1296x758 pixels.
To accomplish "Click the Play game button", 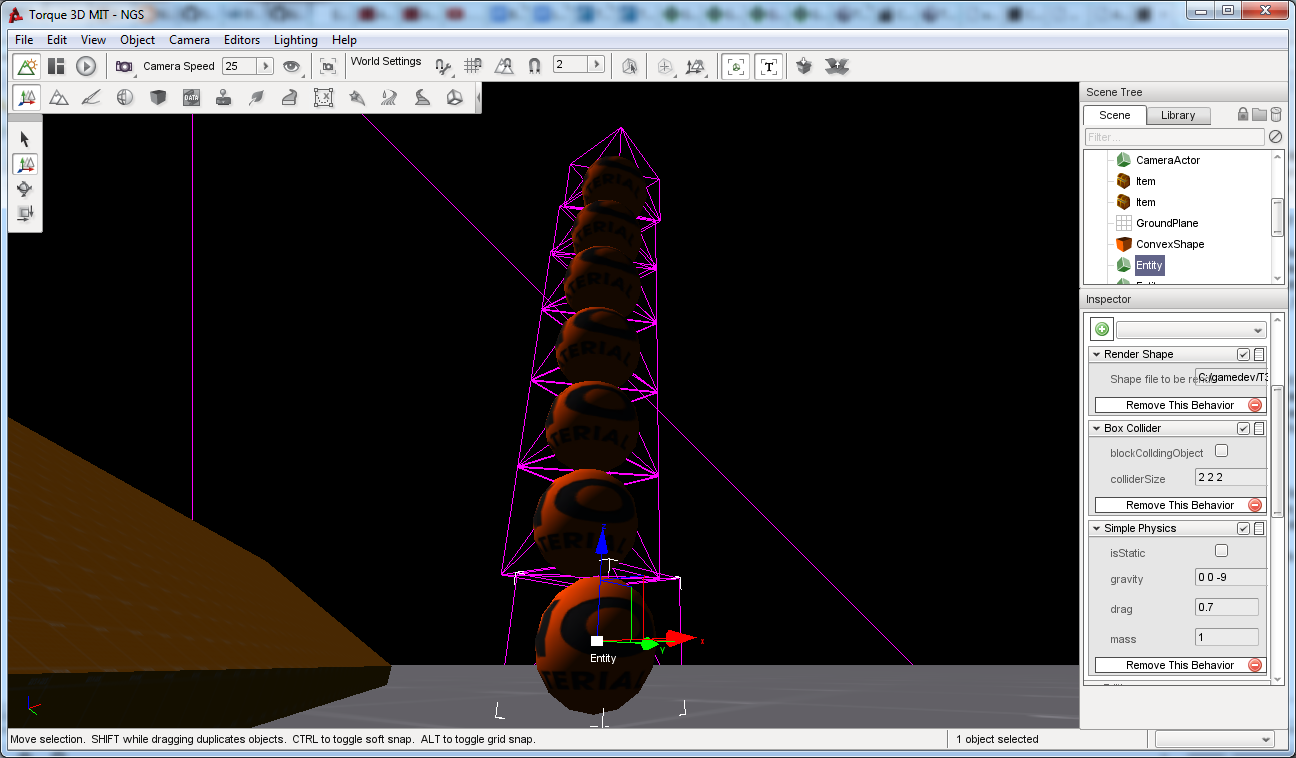I will pyautogui.click(x=86, y=66).
